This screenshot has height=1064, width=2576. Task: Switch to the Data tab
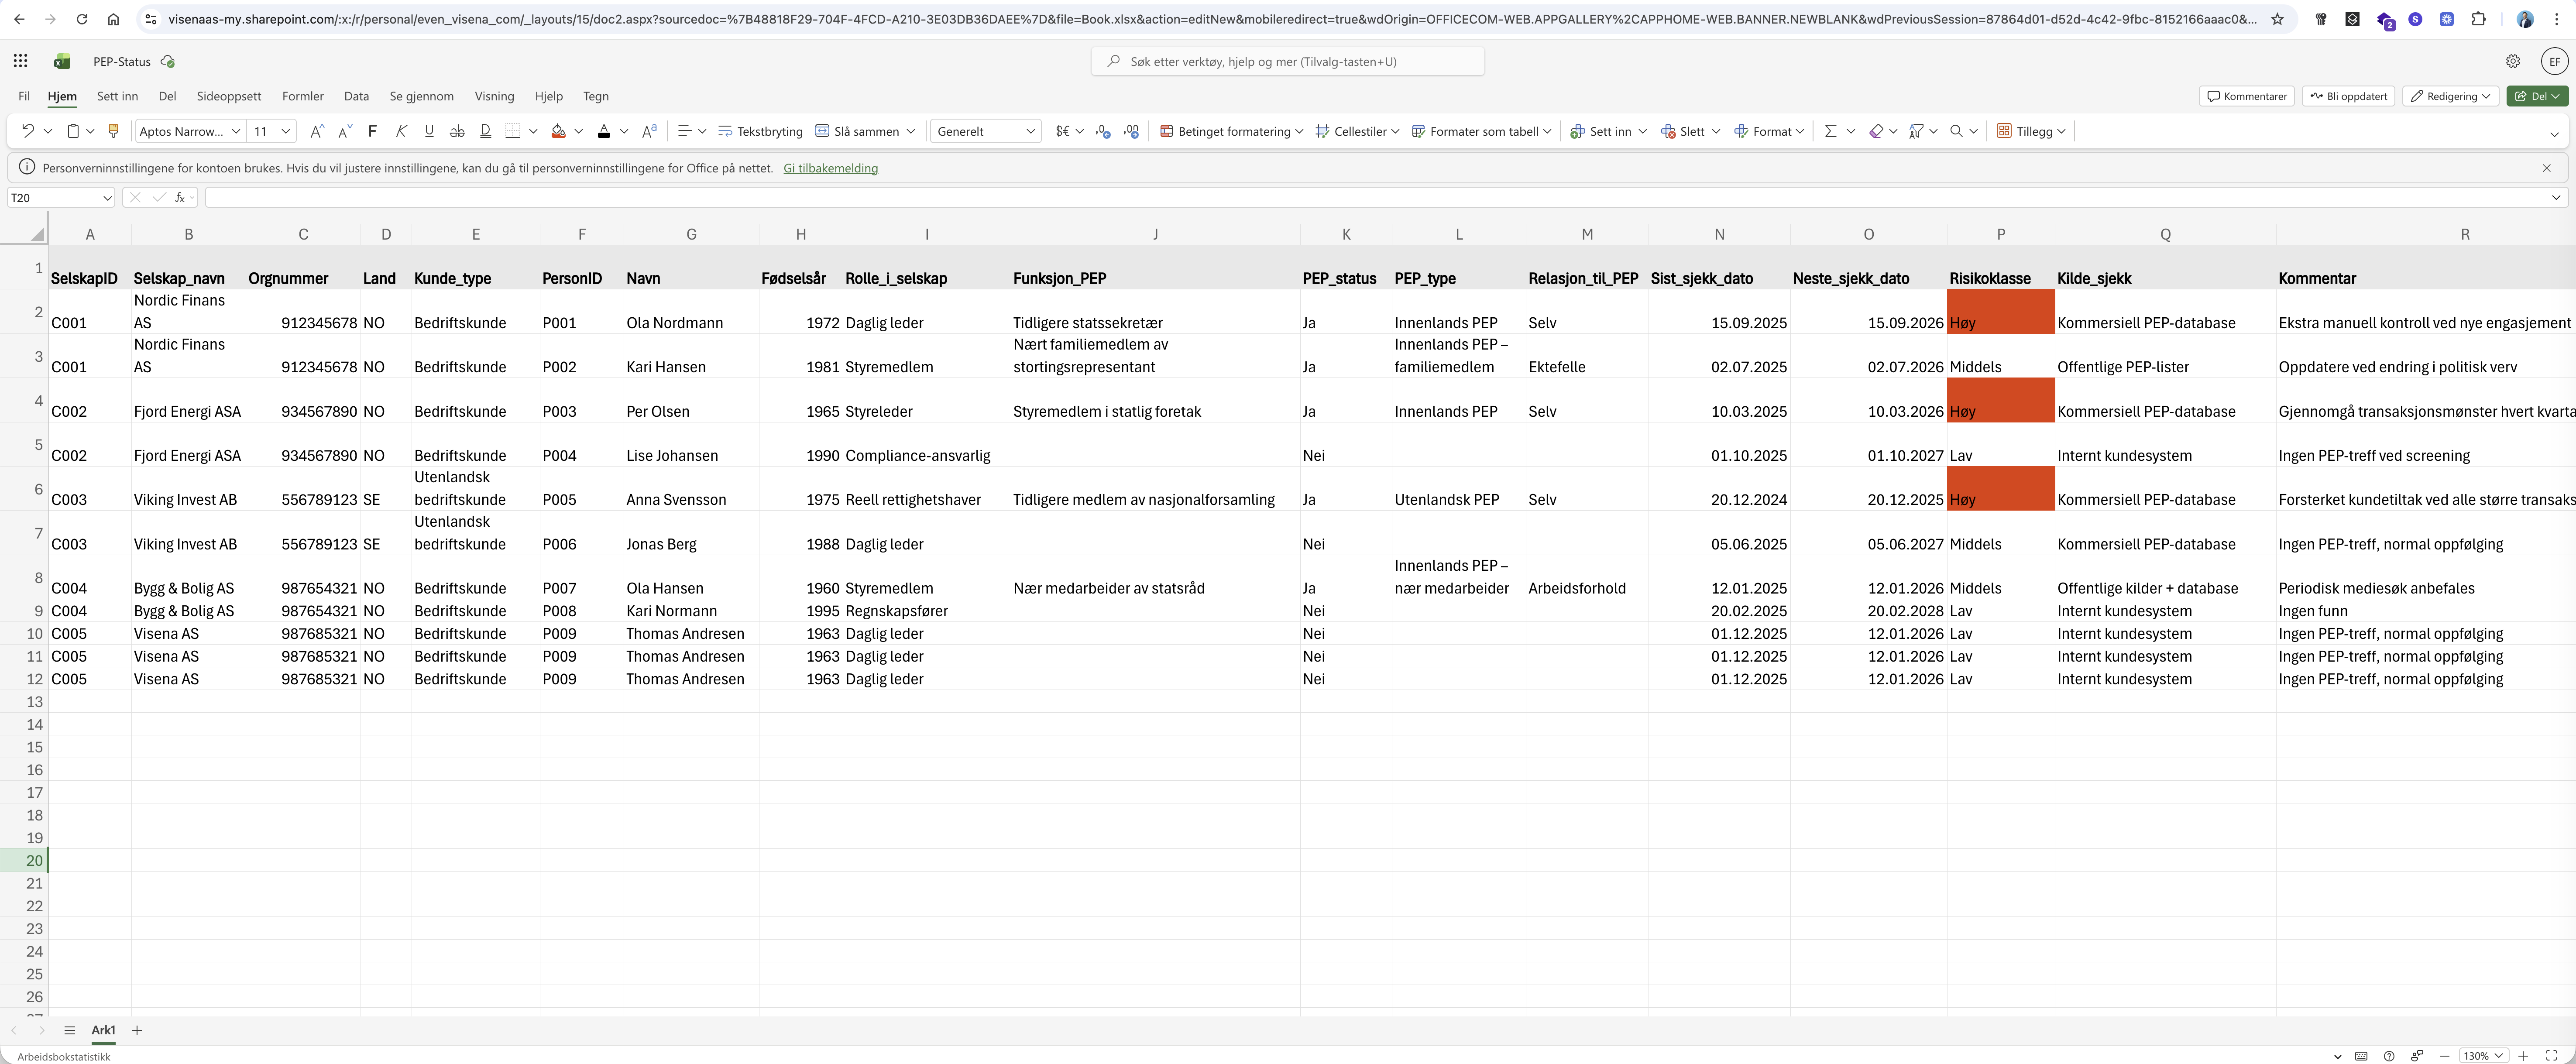[356, 96]
